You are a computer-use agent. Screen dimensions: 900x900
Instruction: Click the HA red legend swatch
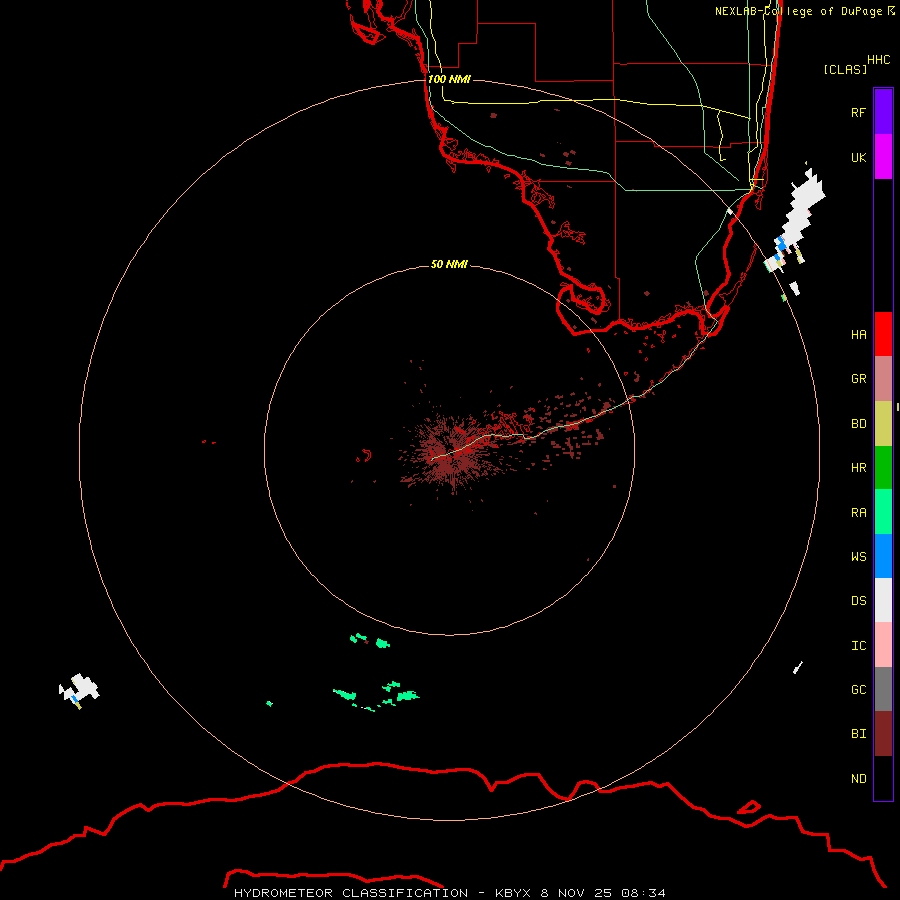(883, 334)
